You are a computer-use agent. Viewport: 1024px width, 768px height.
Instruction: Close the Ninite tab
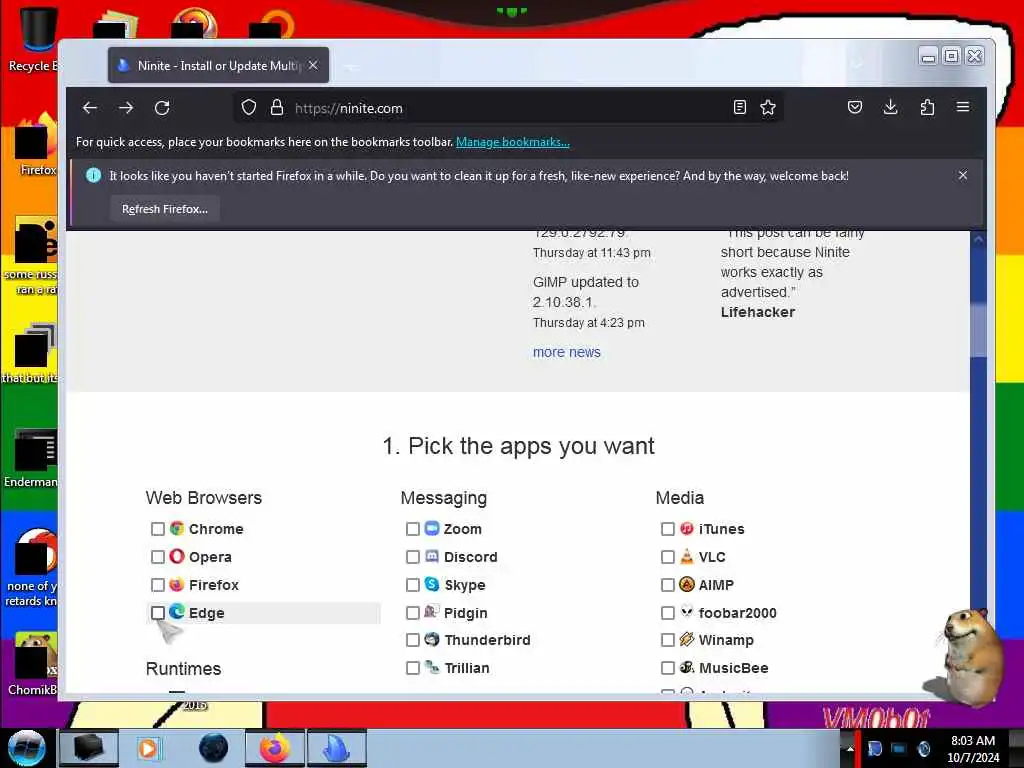[x=313, y=65]
